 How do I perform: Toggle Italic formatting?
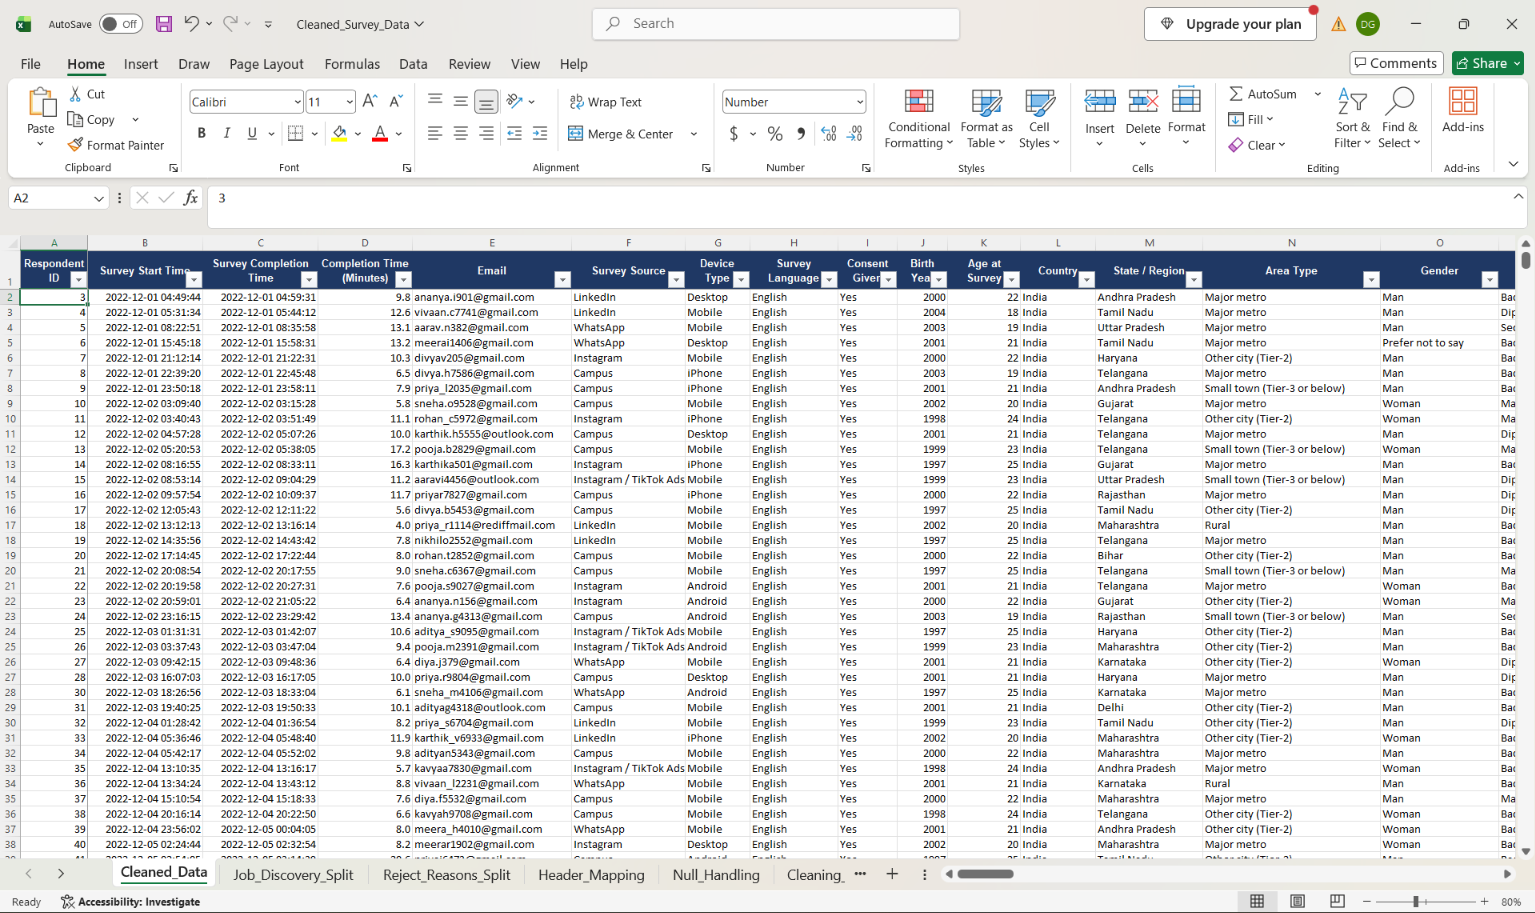coord(227,133)
